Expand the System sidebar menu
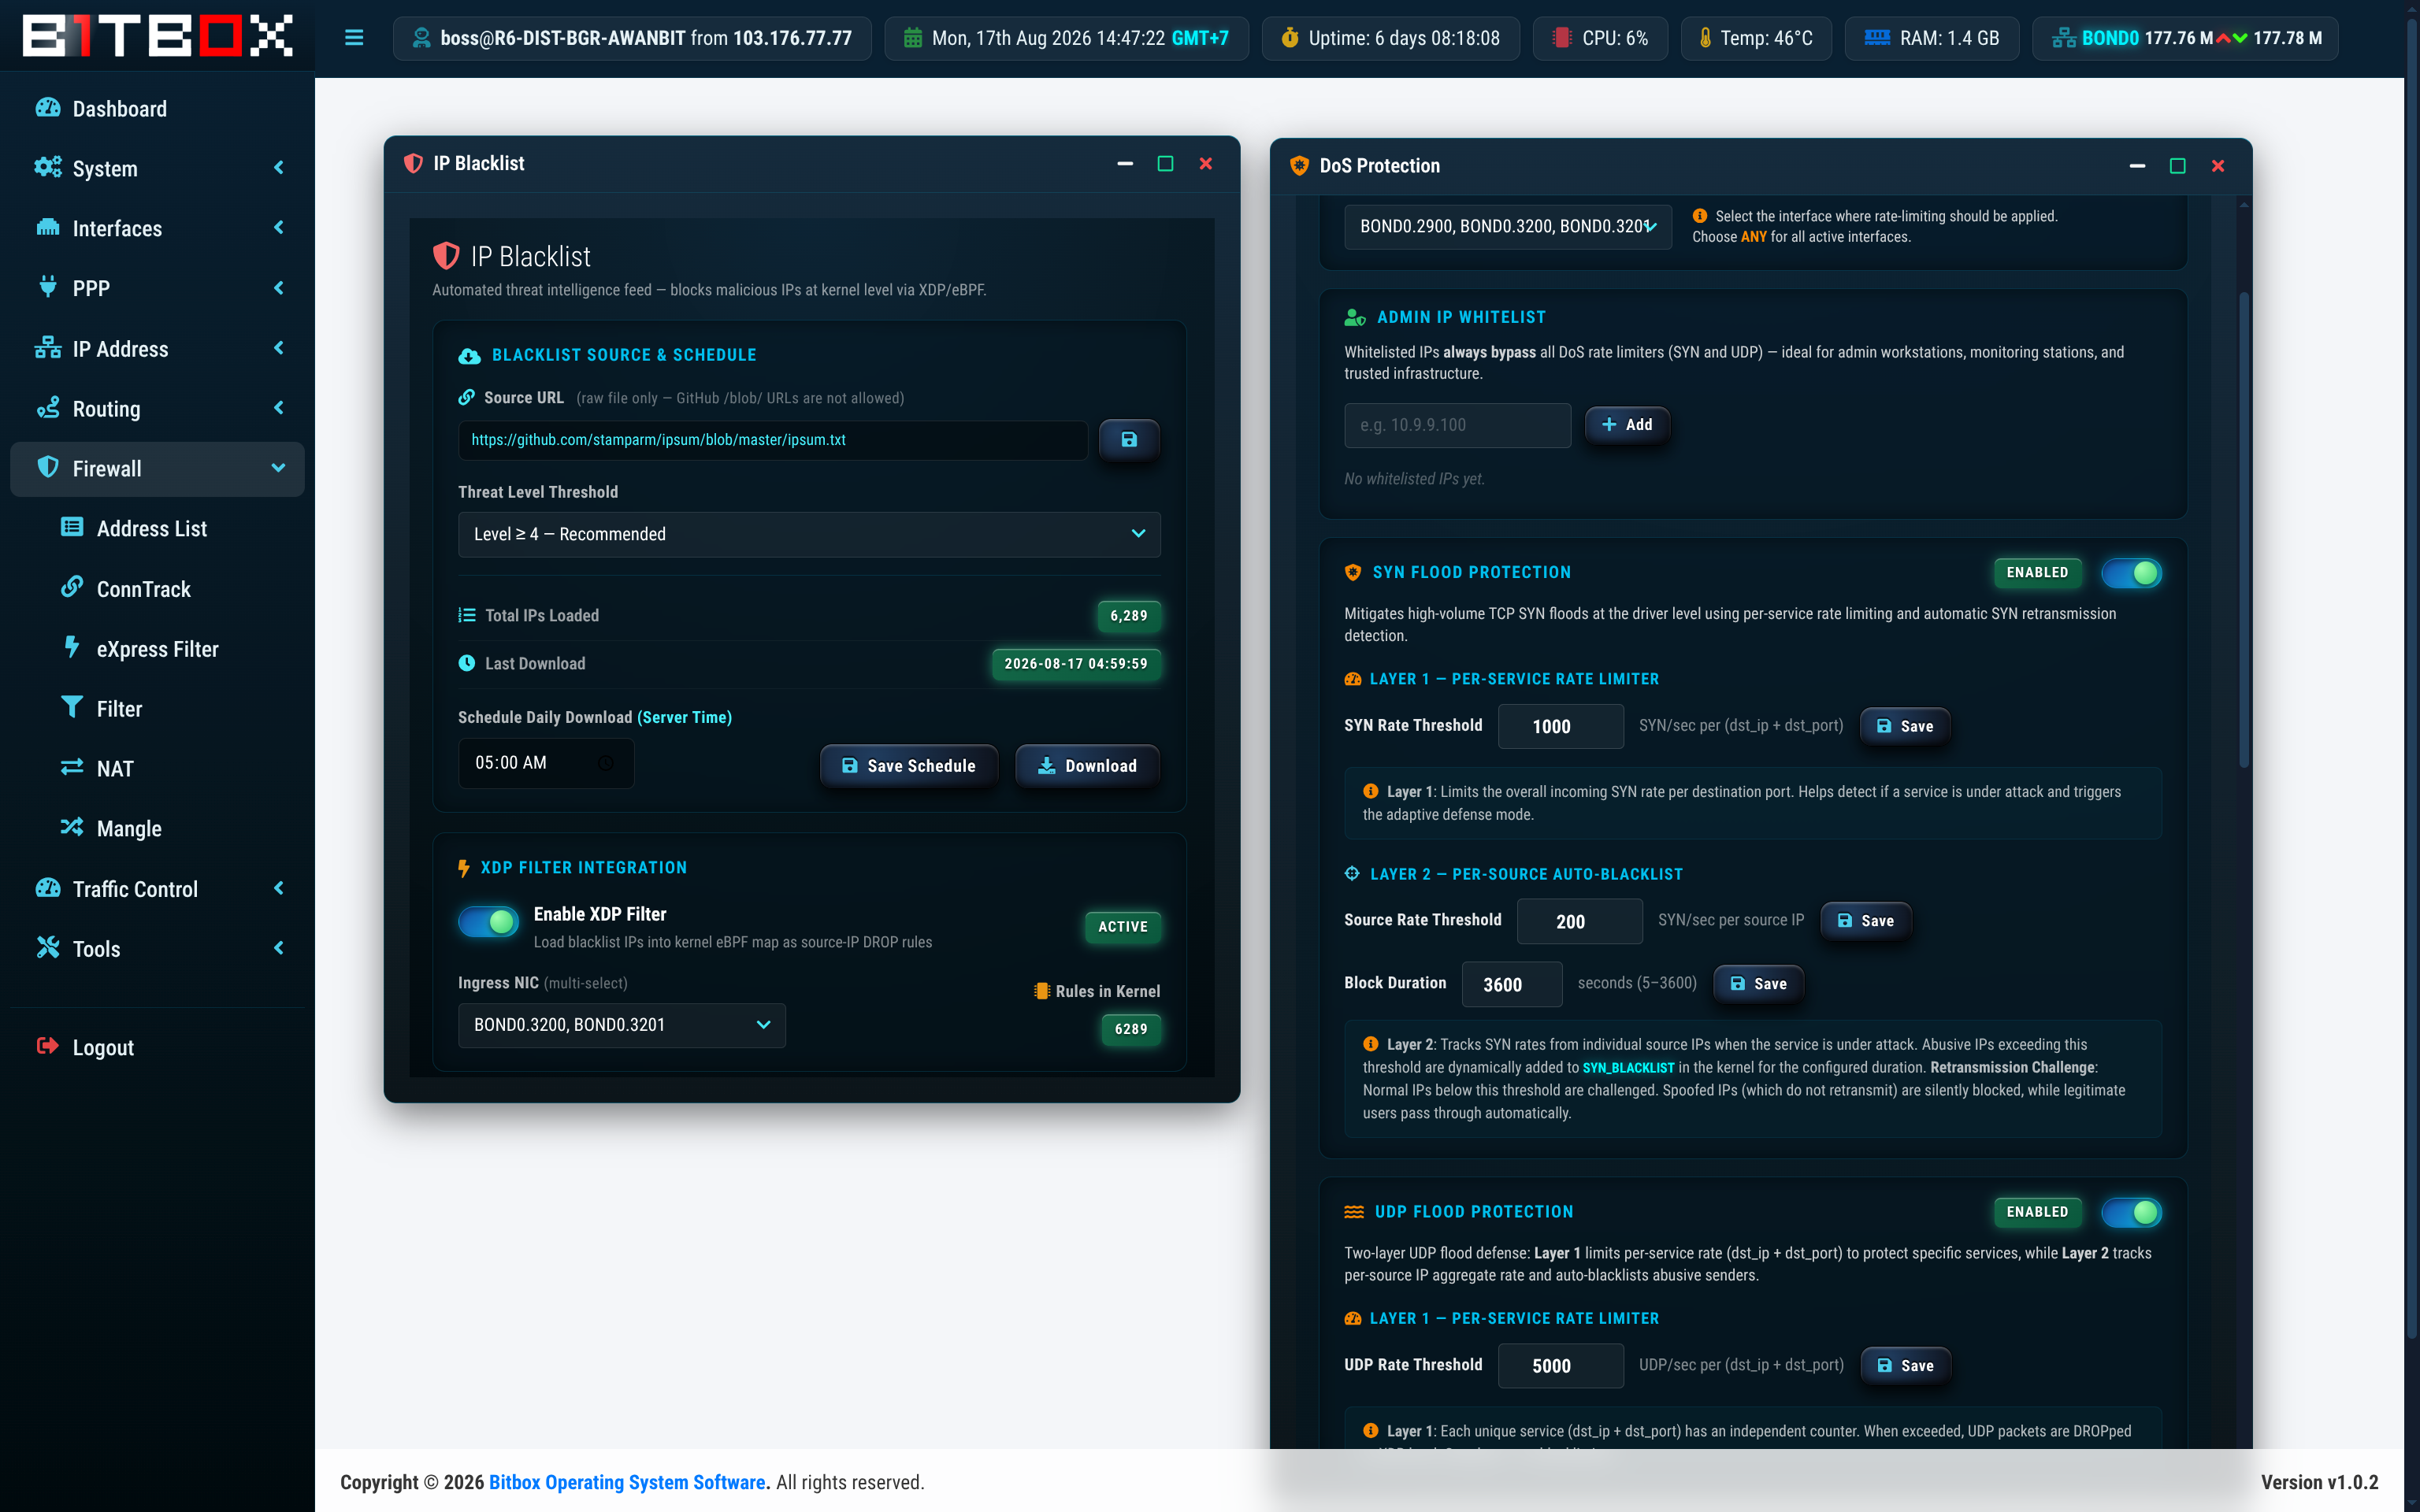Image resolution: width=2420 pixels, height=1512 pixels. coord(157,168)
